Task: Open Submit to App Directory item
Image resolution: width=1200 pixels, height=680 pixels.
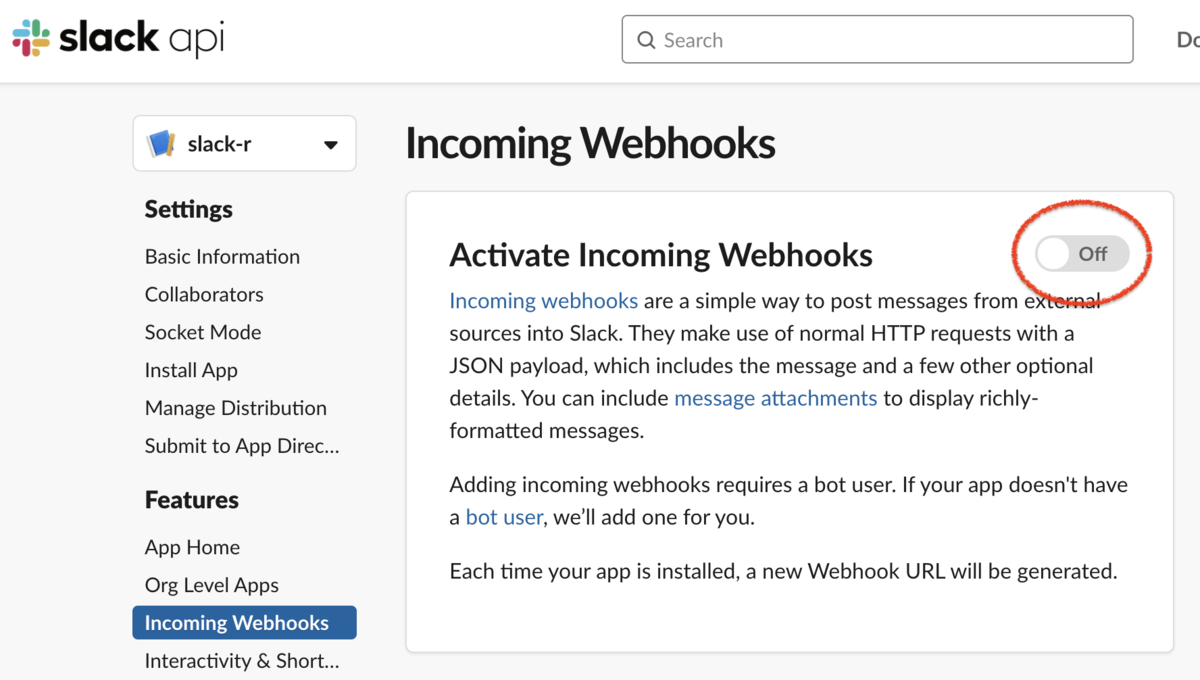Action: pyautogui.click(x=242, y=446)
